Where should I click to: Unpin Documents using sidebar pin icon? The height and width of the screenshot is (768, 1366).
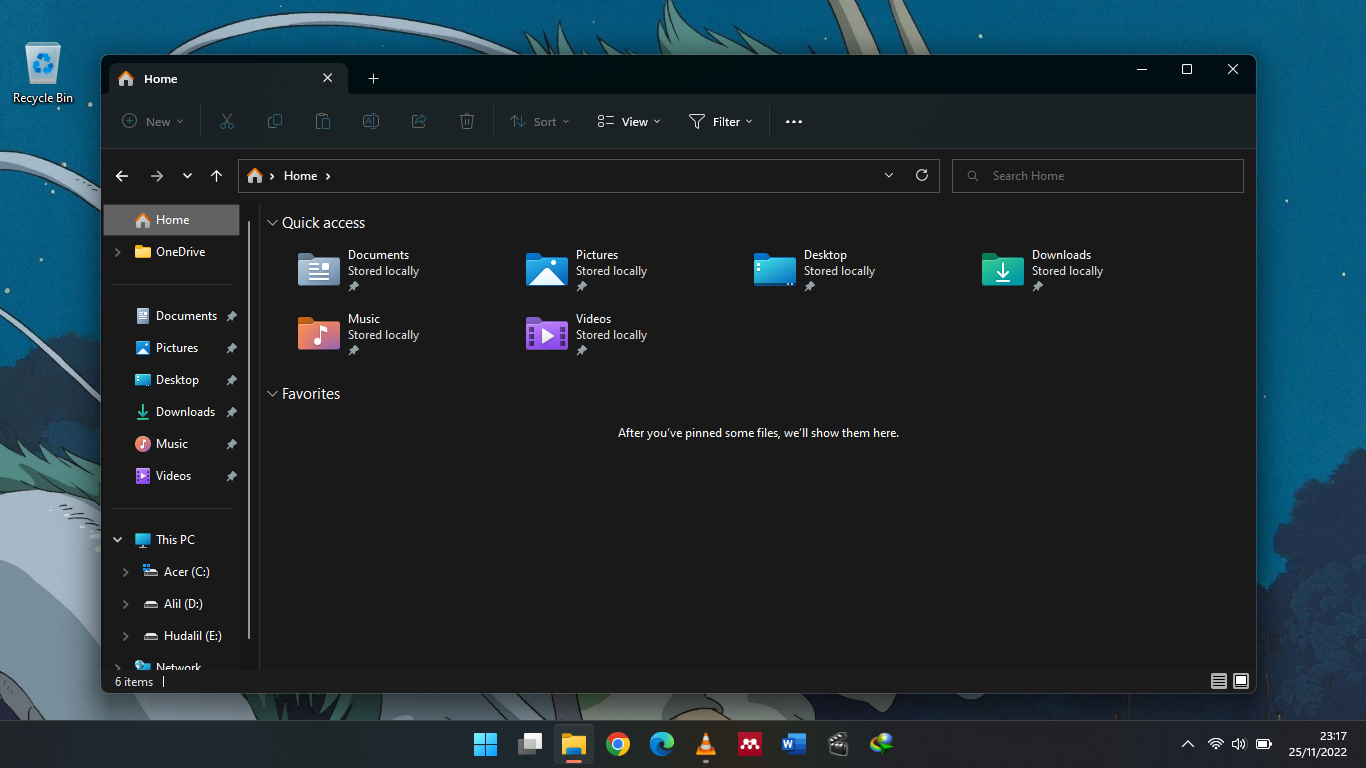pyautogui.click(x=231, y=316)
